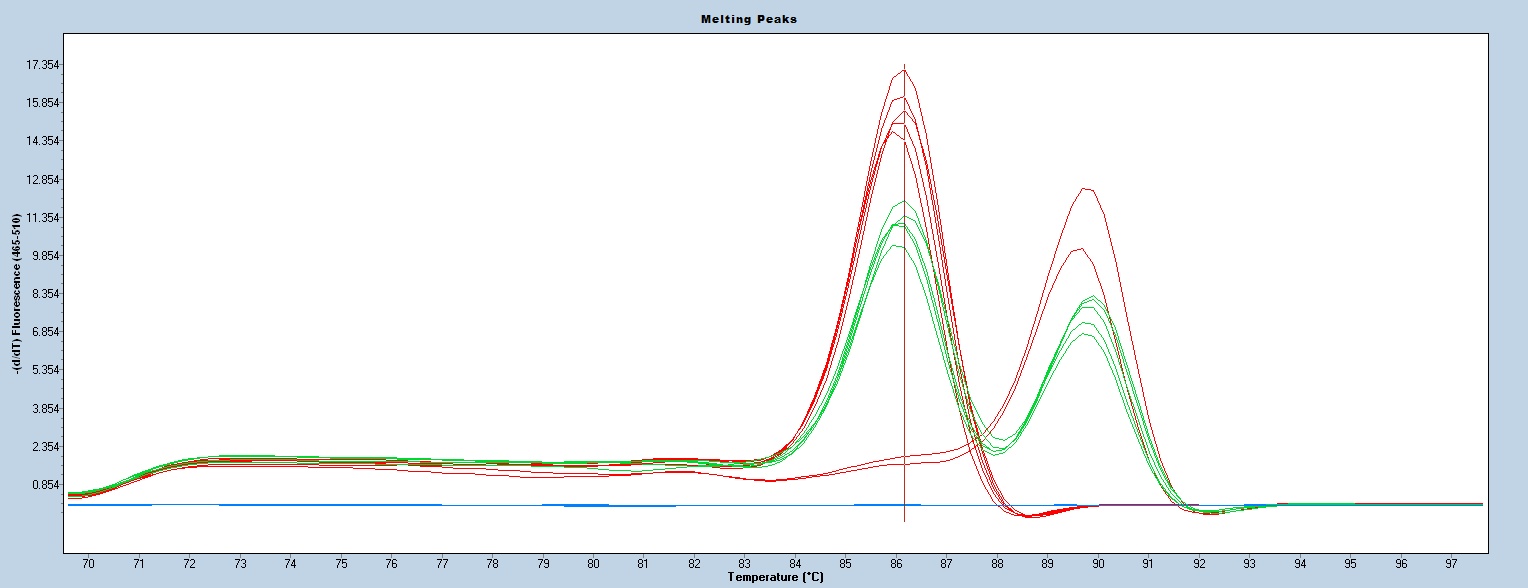Click the 12.854 y-axis tick value

[x=43, y=180]
